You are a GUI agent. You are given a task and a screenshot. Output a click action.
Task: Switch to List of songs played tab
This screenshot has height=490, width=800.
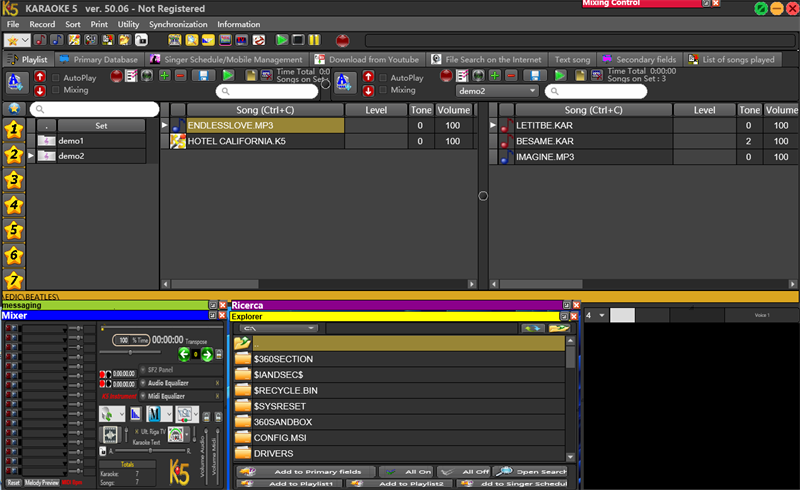732,59
